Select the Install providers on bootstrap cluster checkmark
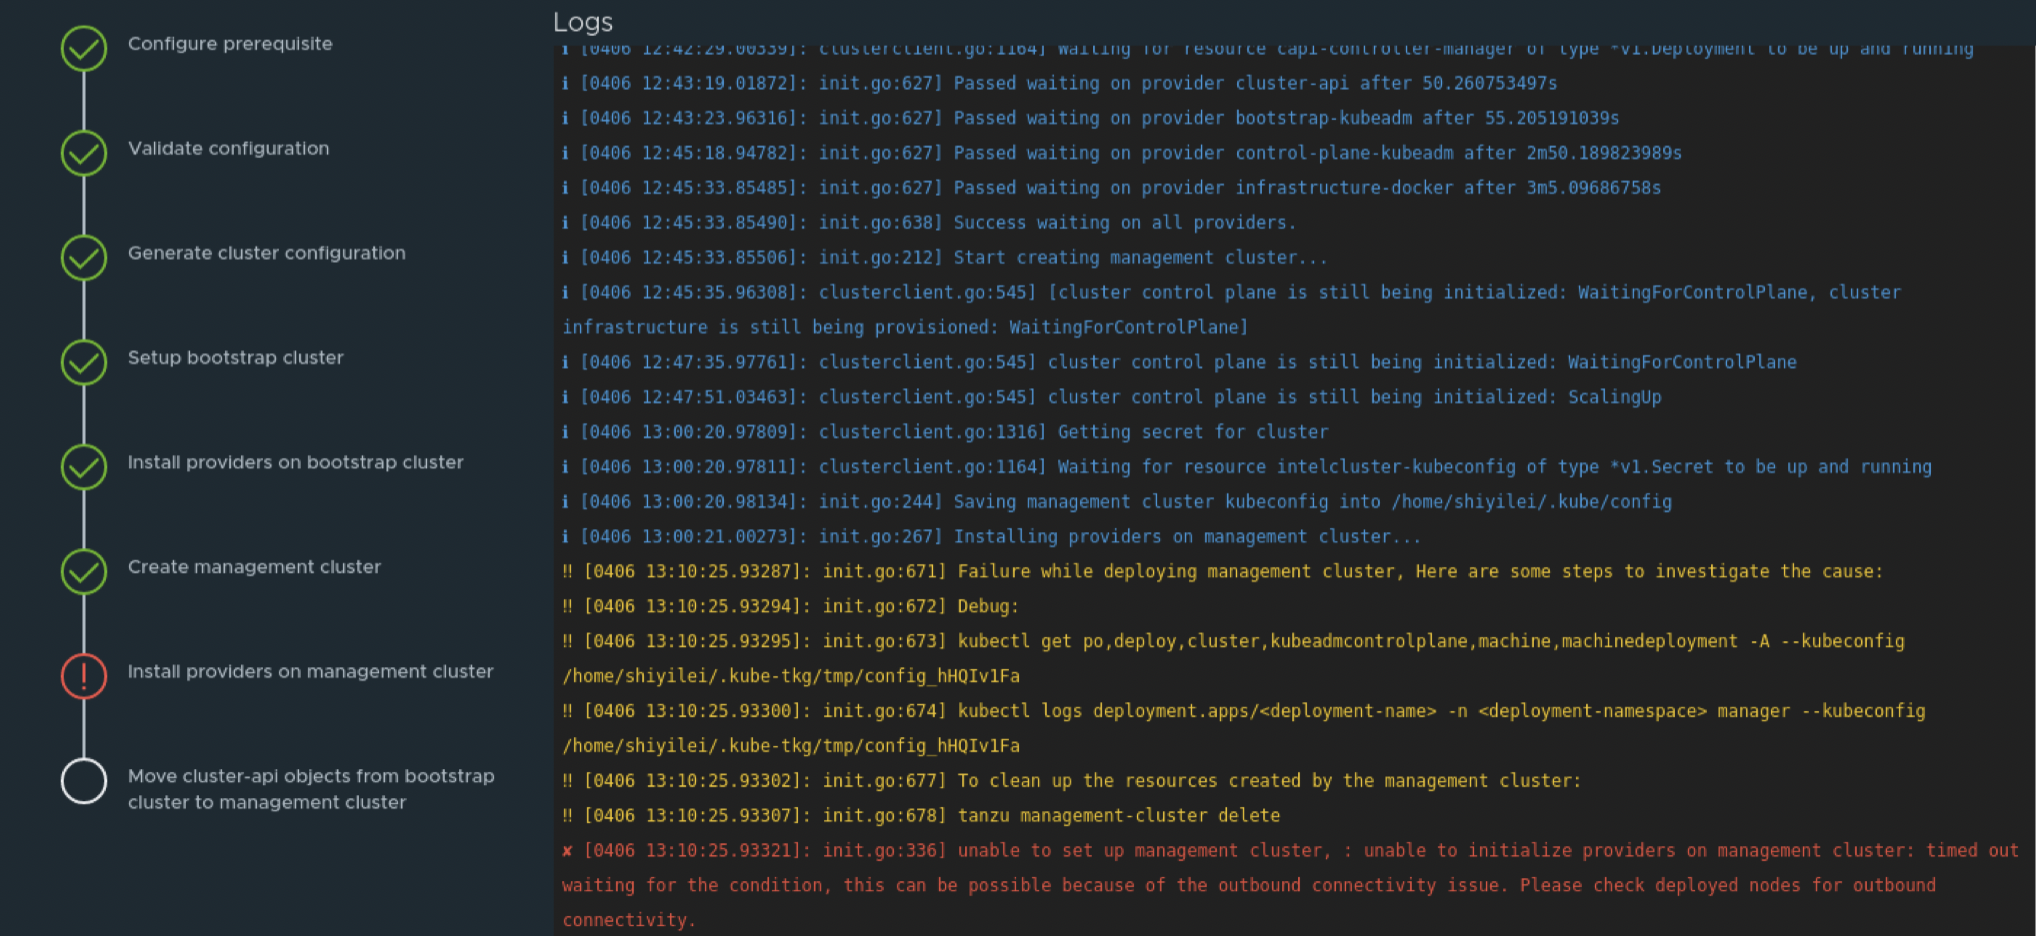The width and height of the screenshot is (2036, 936). (84, 467)
